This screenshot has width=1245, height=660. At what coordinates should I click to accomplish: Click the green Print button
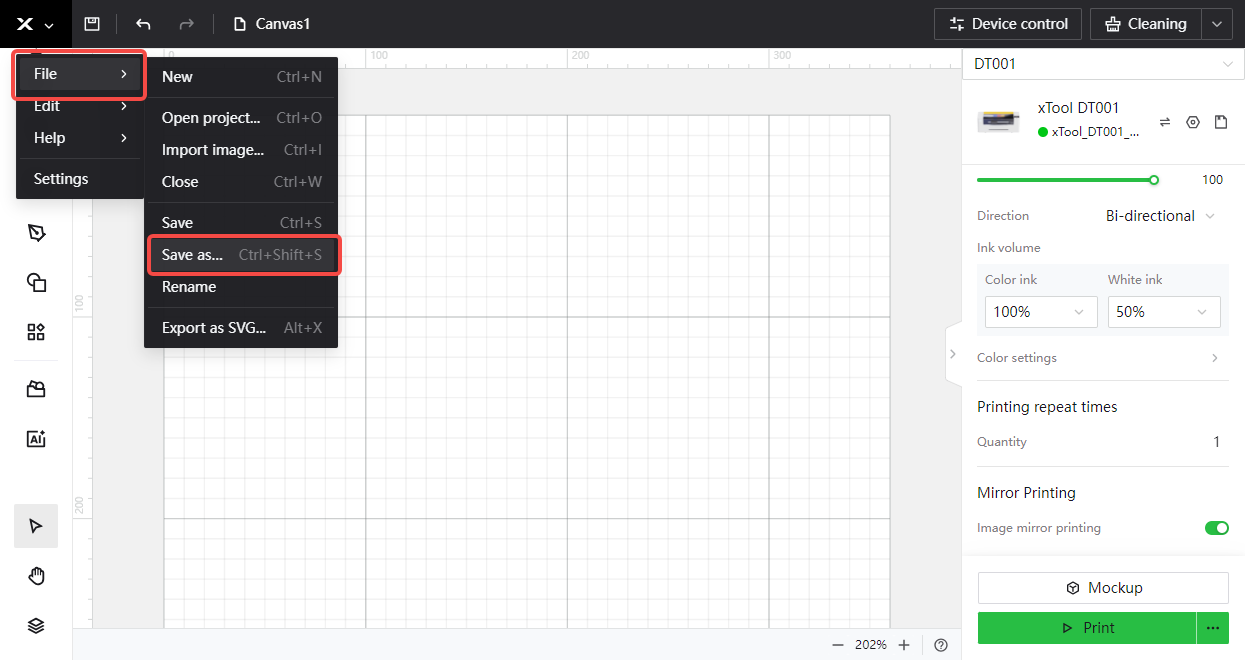coord(1087,628)
